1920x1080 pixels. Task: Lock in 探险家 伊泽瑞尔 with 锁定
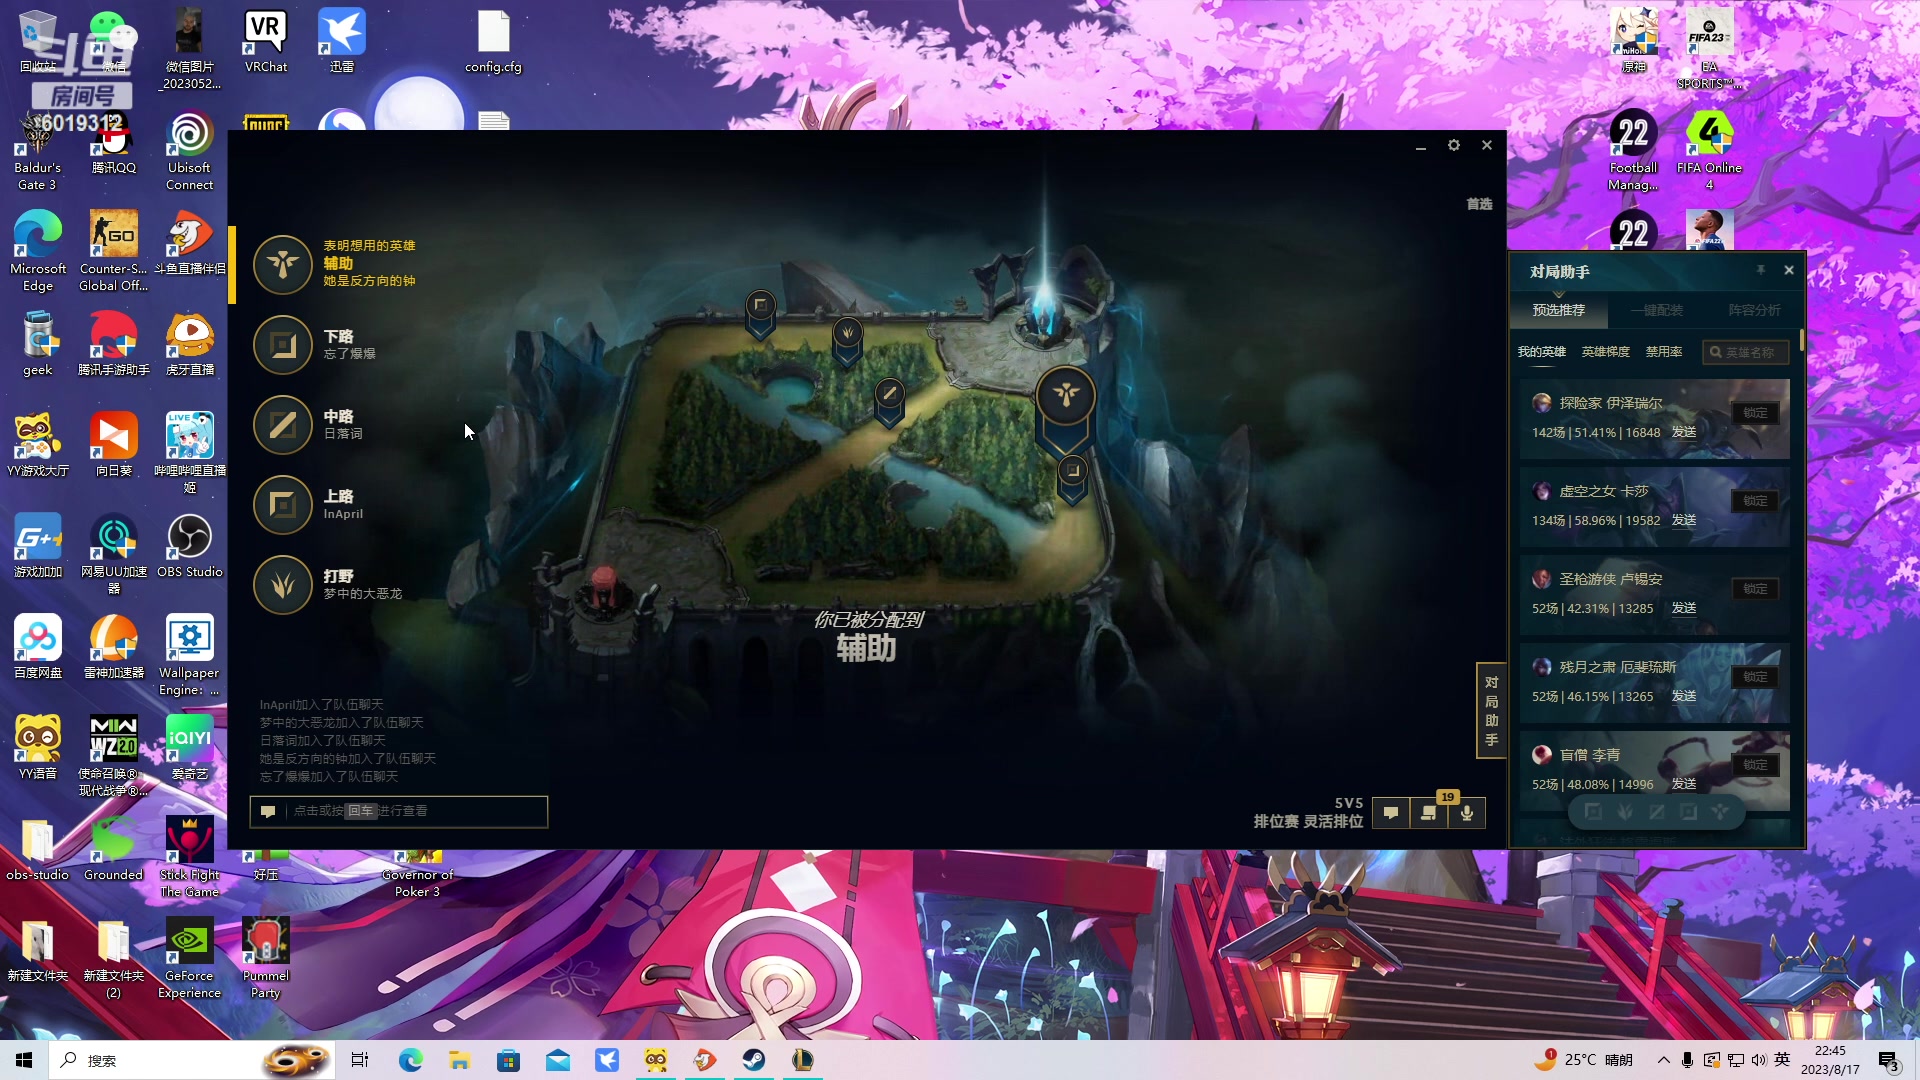pos(1755,413)
